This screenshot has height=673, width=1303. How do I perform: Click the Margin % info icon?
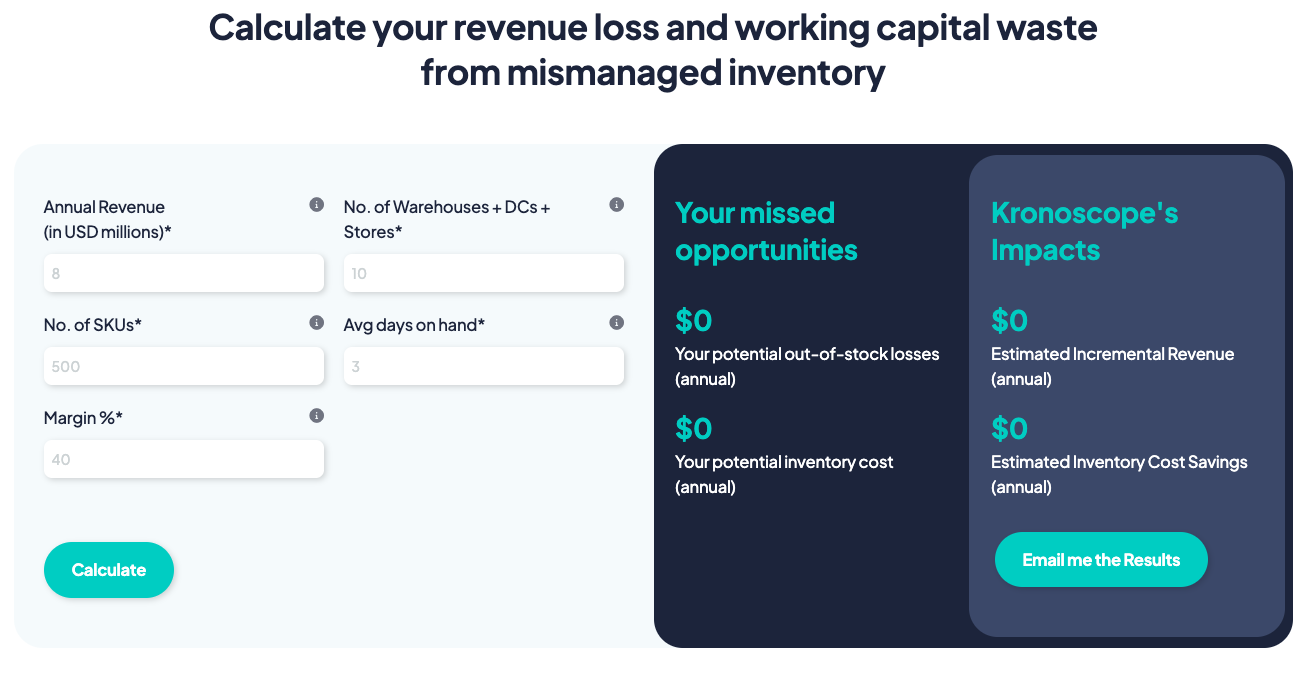tap(316, 416)
